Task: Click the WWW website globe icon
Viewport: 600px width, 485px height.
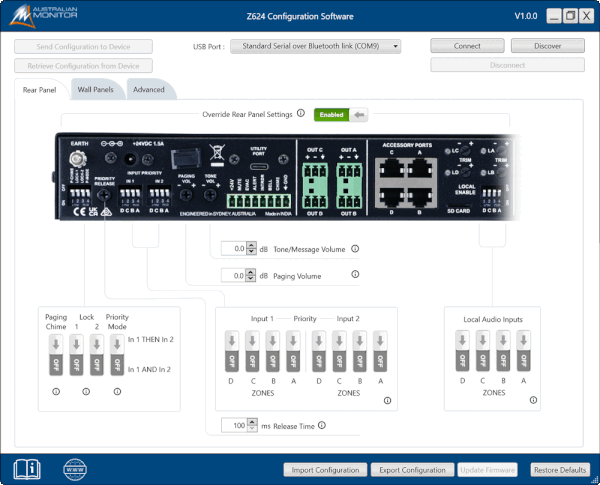Action: [x=74, y=467]
